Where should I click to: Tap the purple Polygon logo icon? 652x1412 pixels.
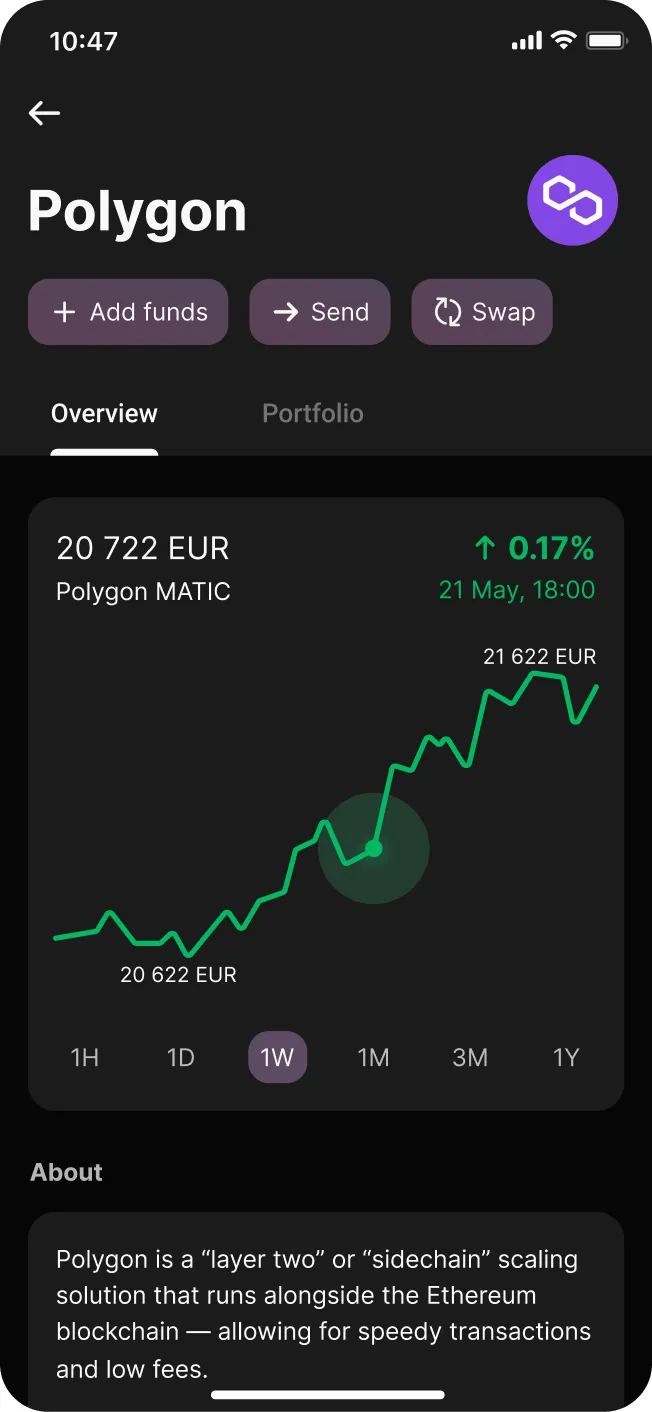[572, 200]
